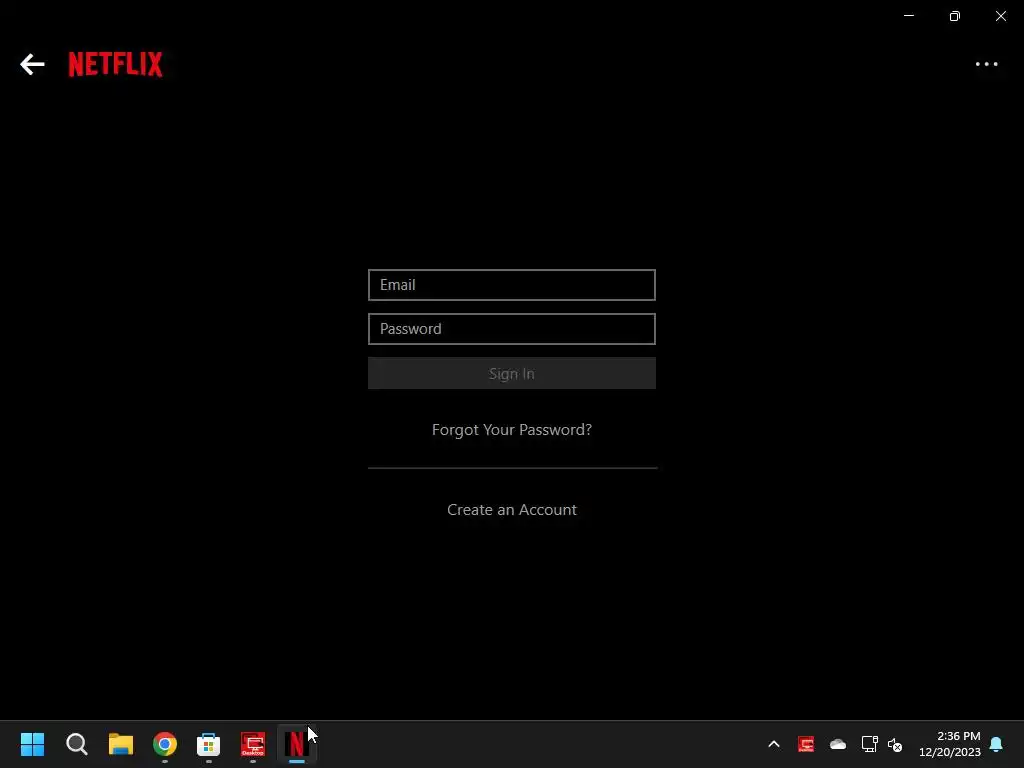Click the muted volume tray icon
The image size is (1024, 768).
click(895, 744)
